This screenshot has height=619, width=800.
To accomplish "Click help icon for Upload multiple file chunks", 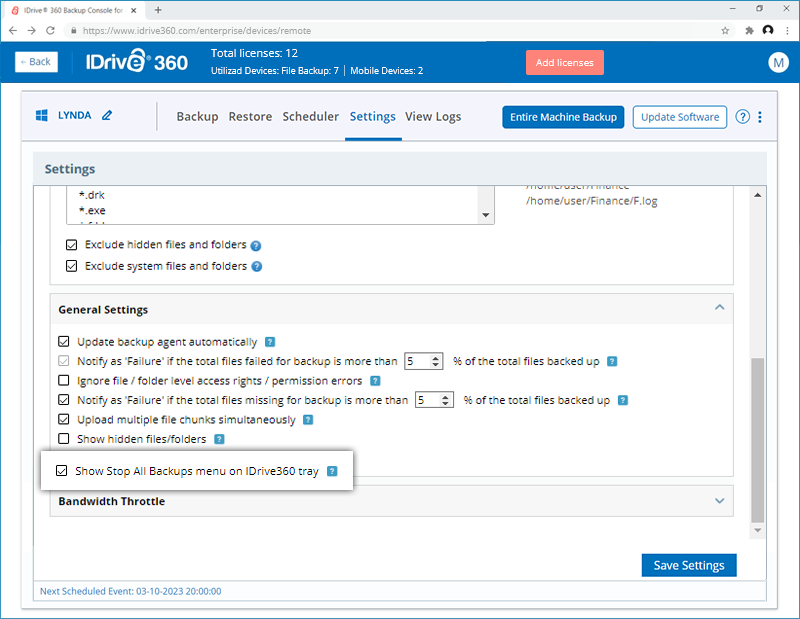I will [x=308, y=419].
